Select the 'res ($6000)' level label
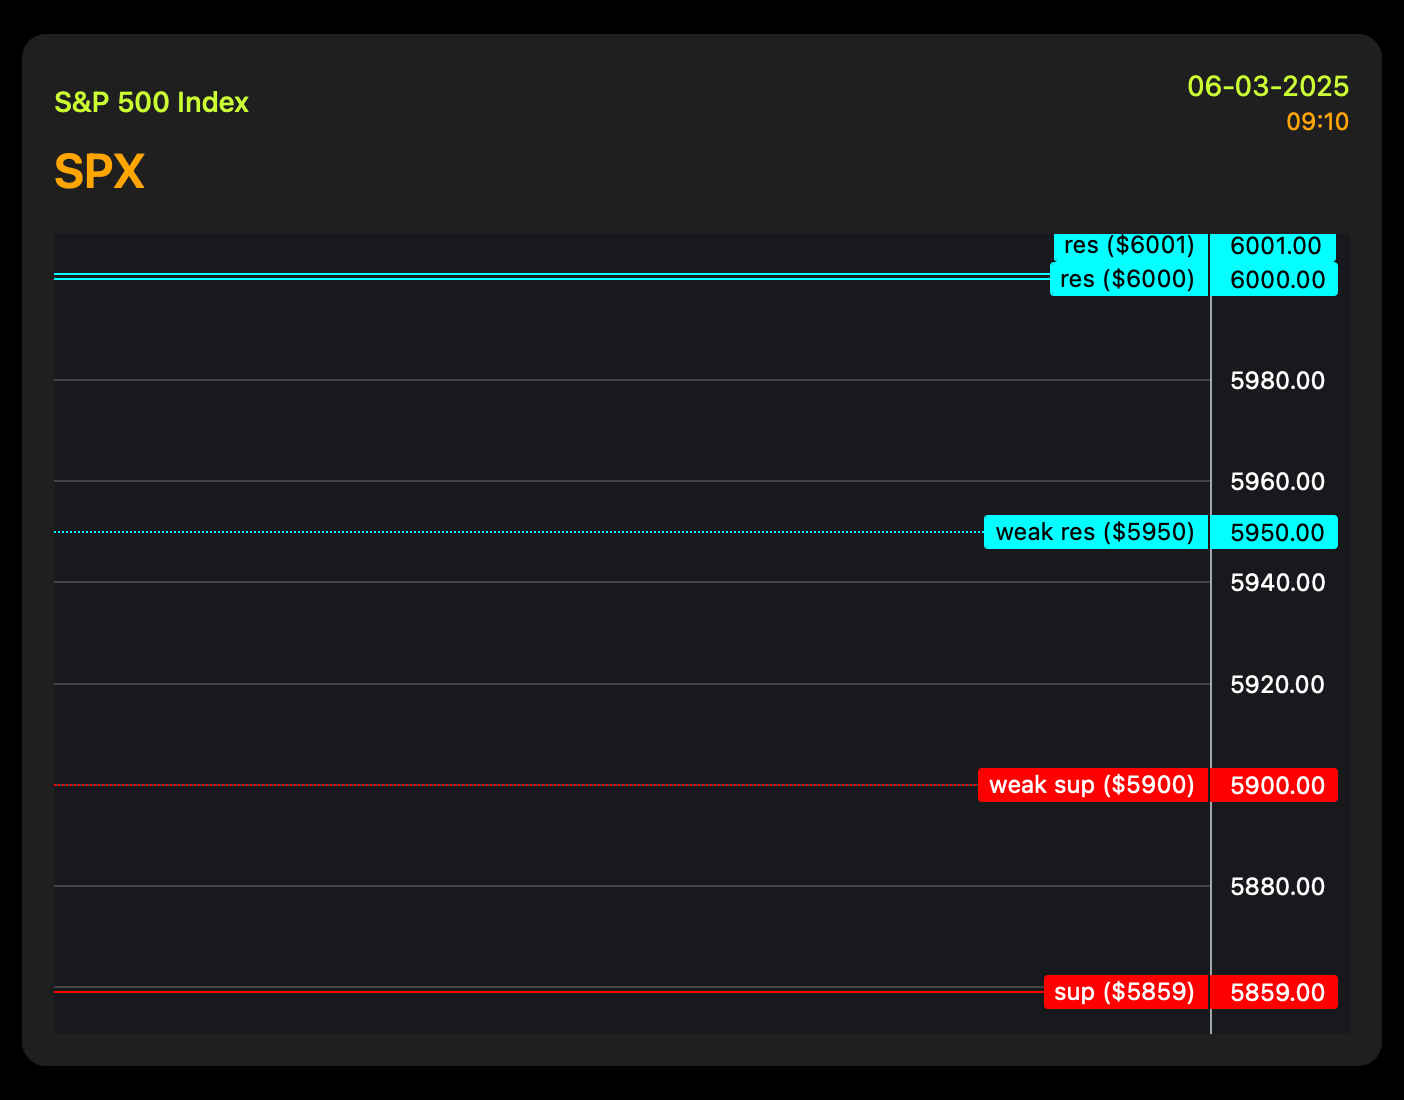Image resolution: width=1404 pixels, height=1100 pixels. (x=1129, y=279)
